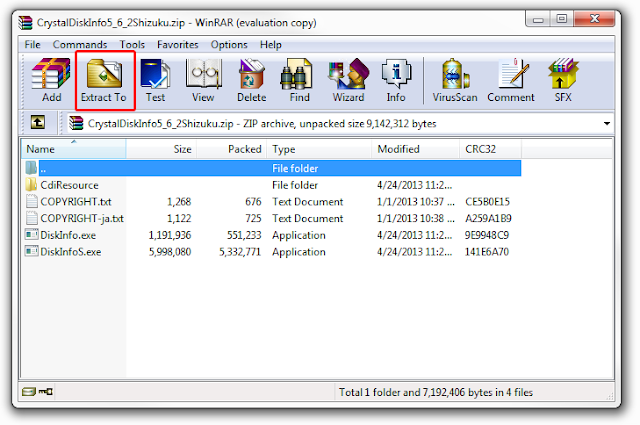Click the CRC32 value 9E9948C9
This screenshot has width=640, height=425.
click(x=487, y=235)
